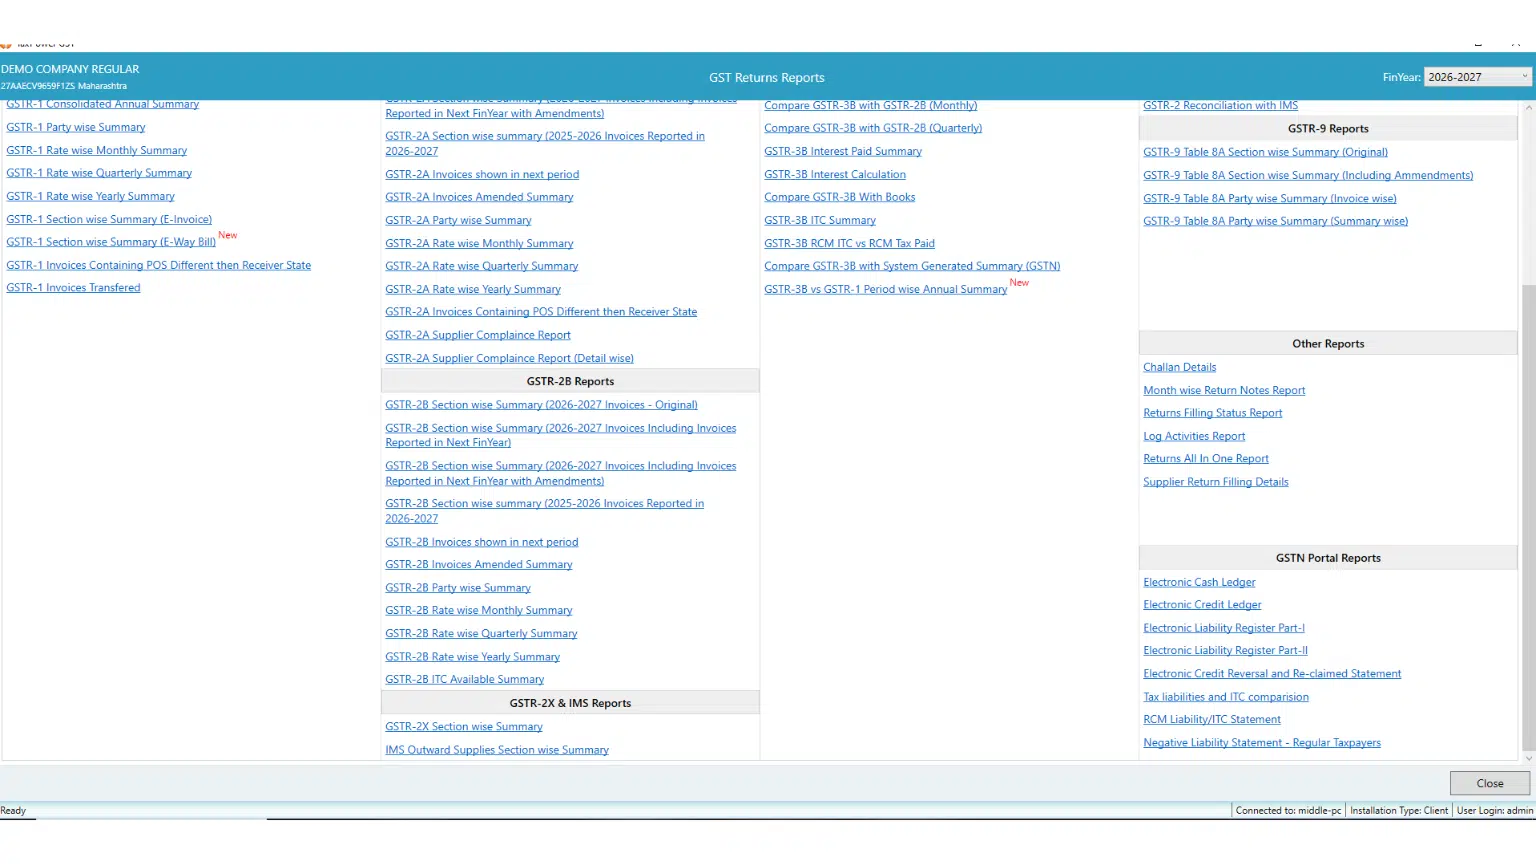
Task: Open GSTR-3B Interest Calculation link
Action: point(835,175)
